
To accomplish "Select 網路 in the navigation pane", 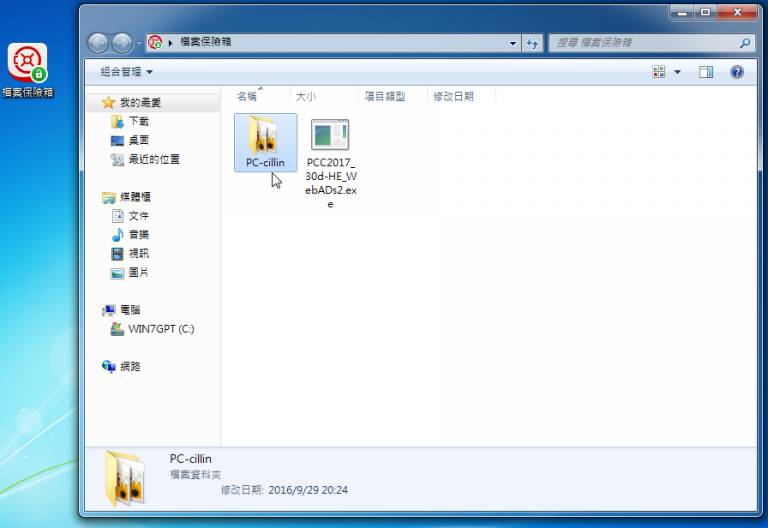I will (x=130, y=366).
